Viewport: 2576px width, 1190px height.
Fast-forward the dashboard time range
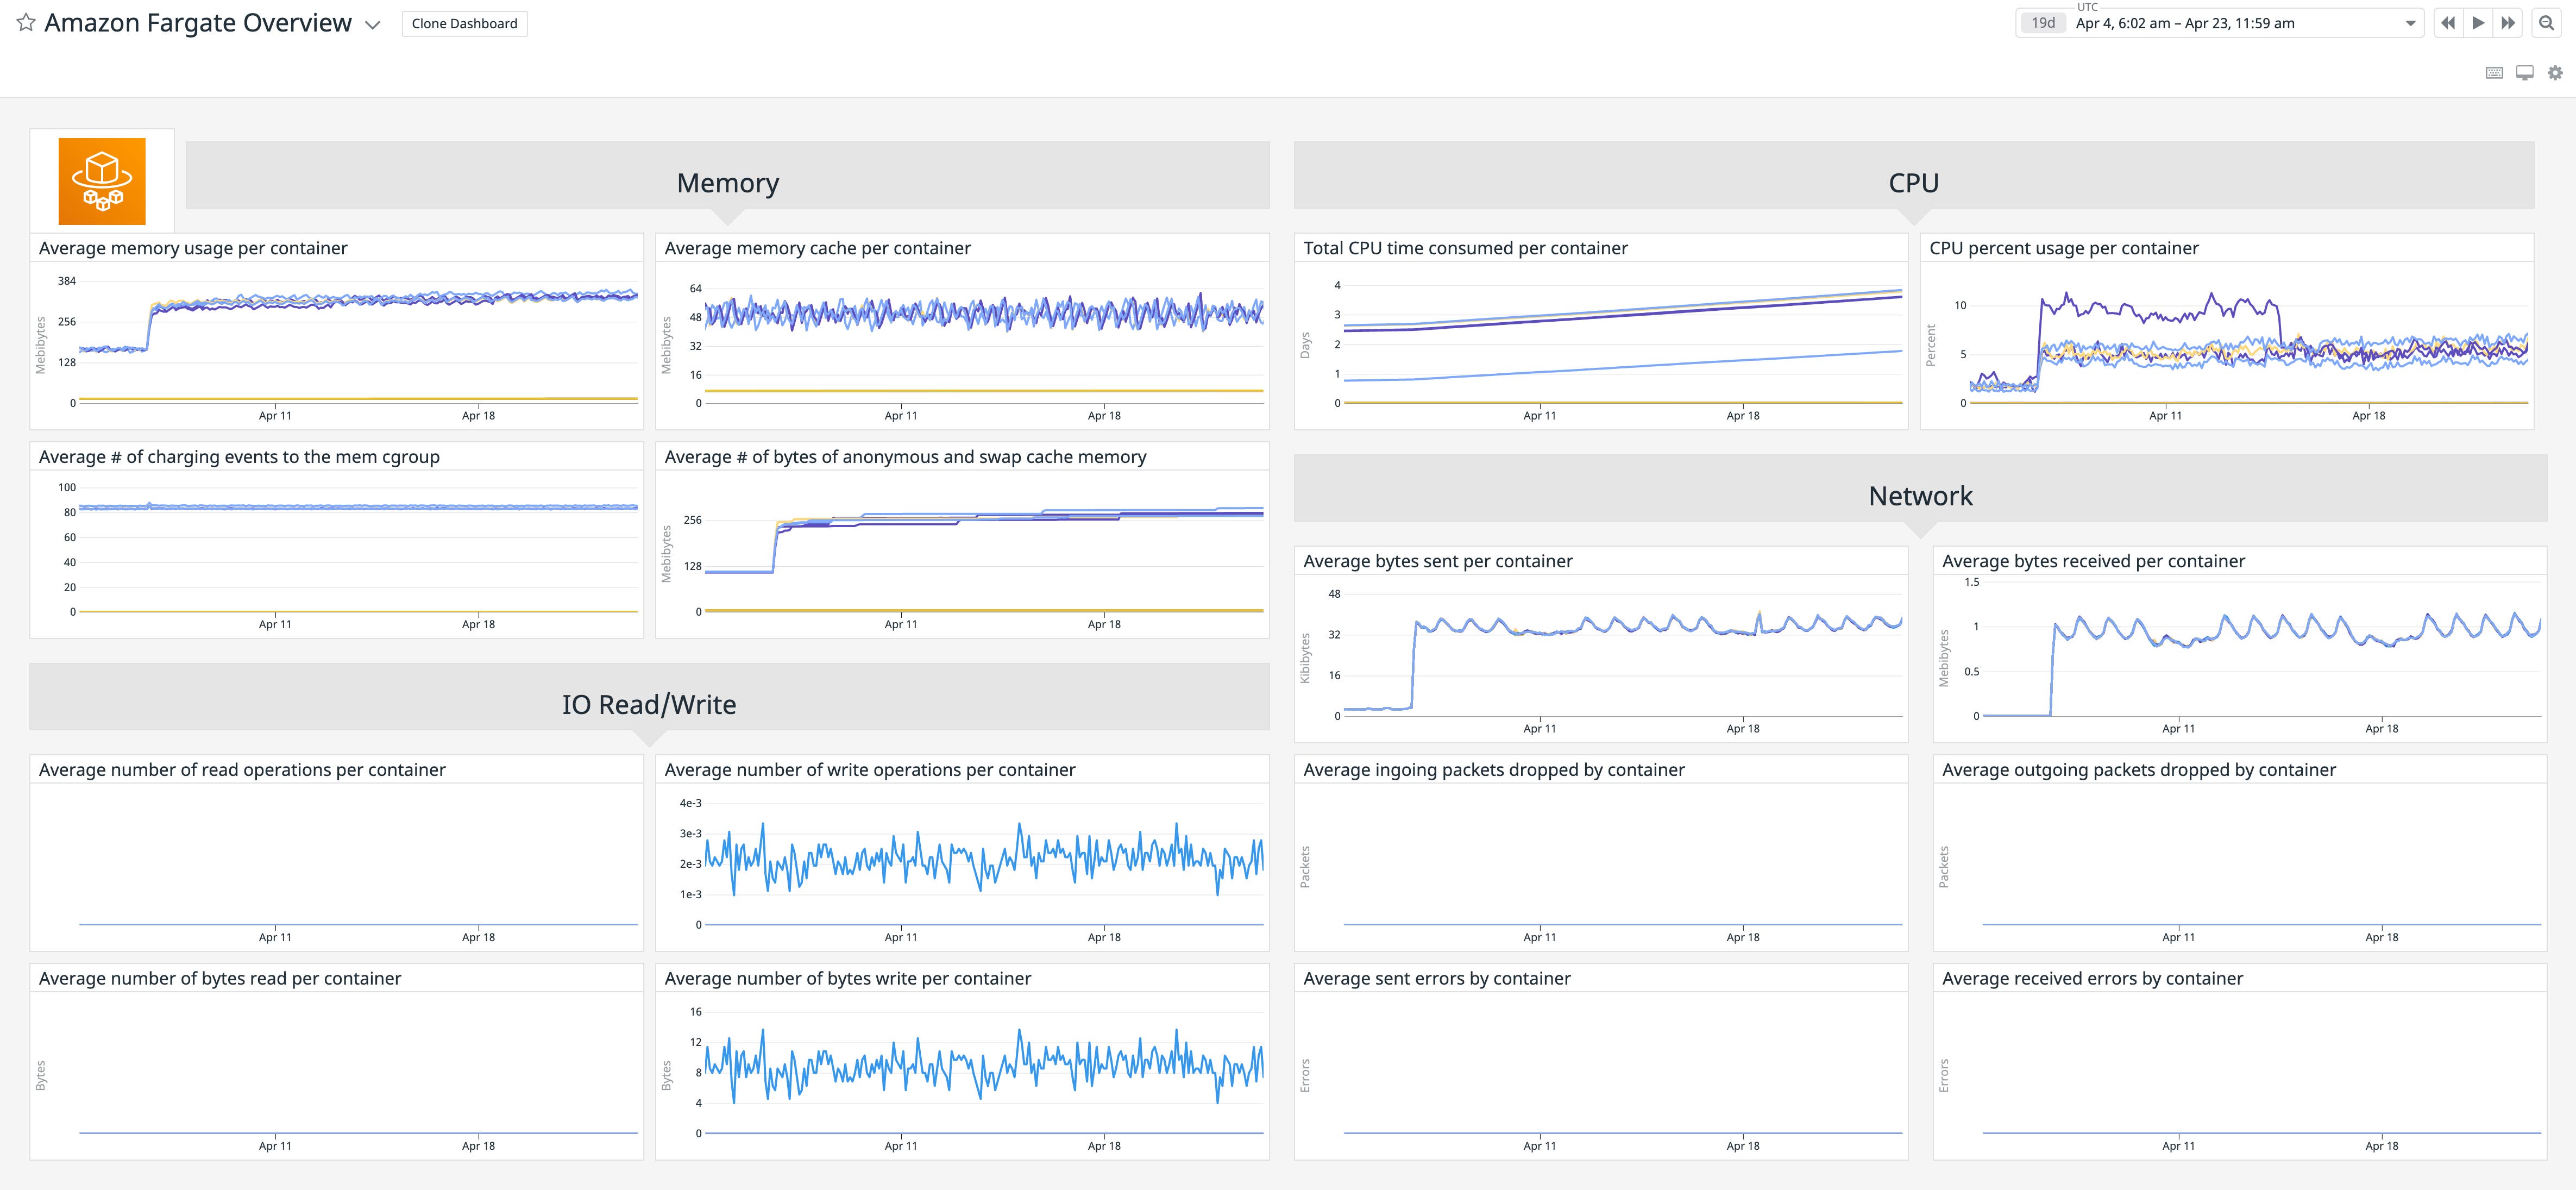click(2507, 22)
